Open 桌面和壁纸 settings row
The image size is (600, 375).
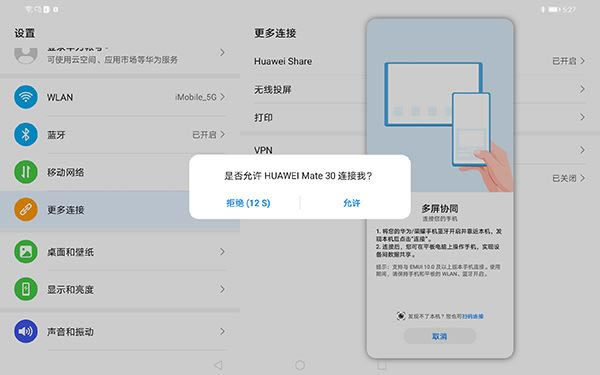point(120,252)
